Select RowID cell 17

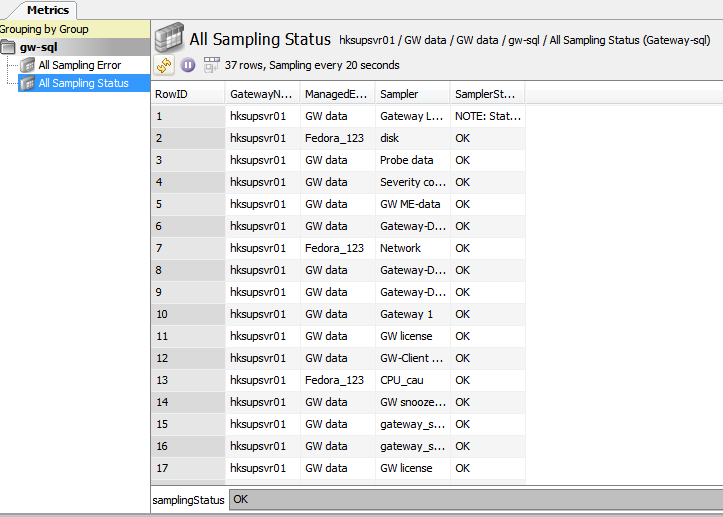(188, 468)
